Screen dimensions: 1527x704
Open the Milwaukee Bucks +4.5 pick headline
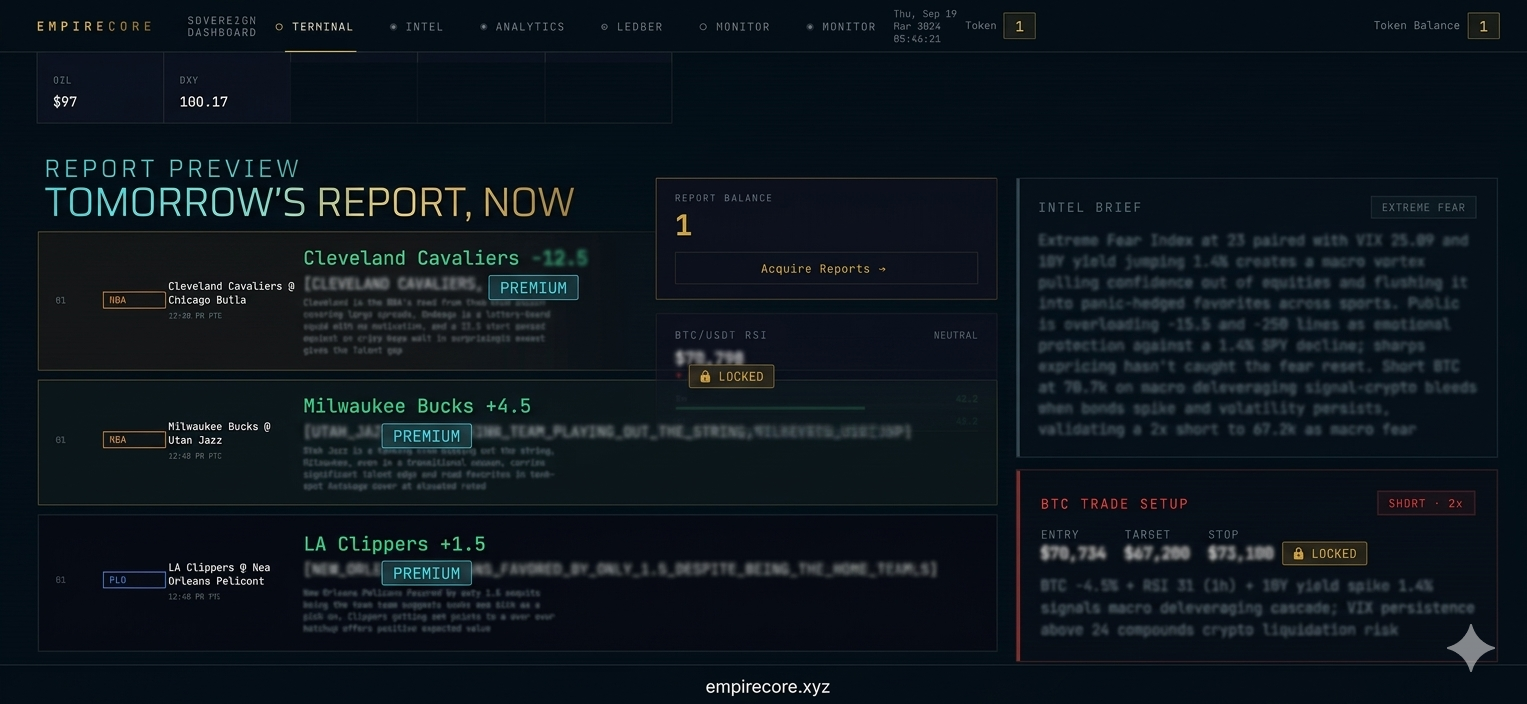417,406
